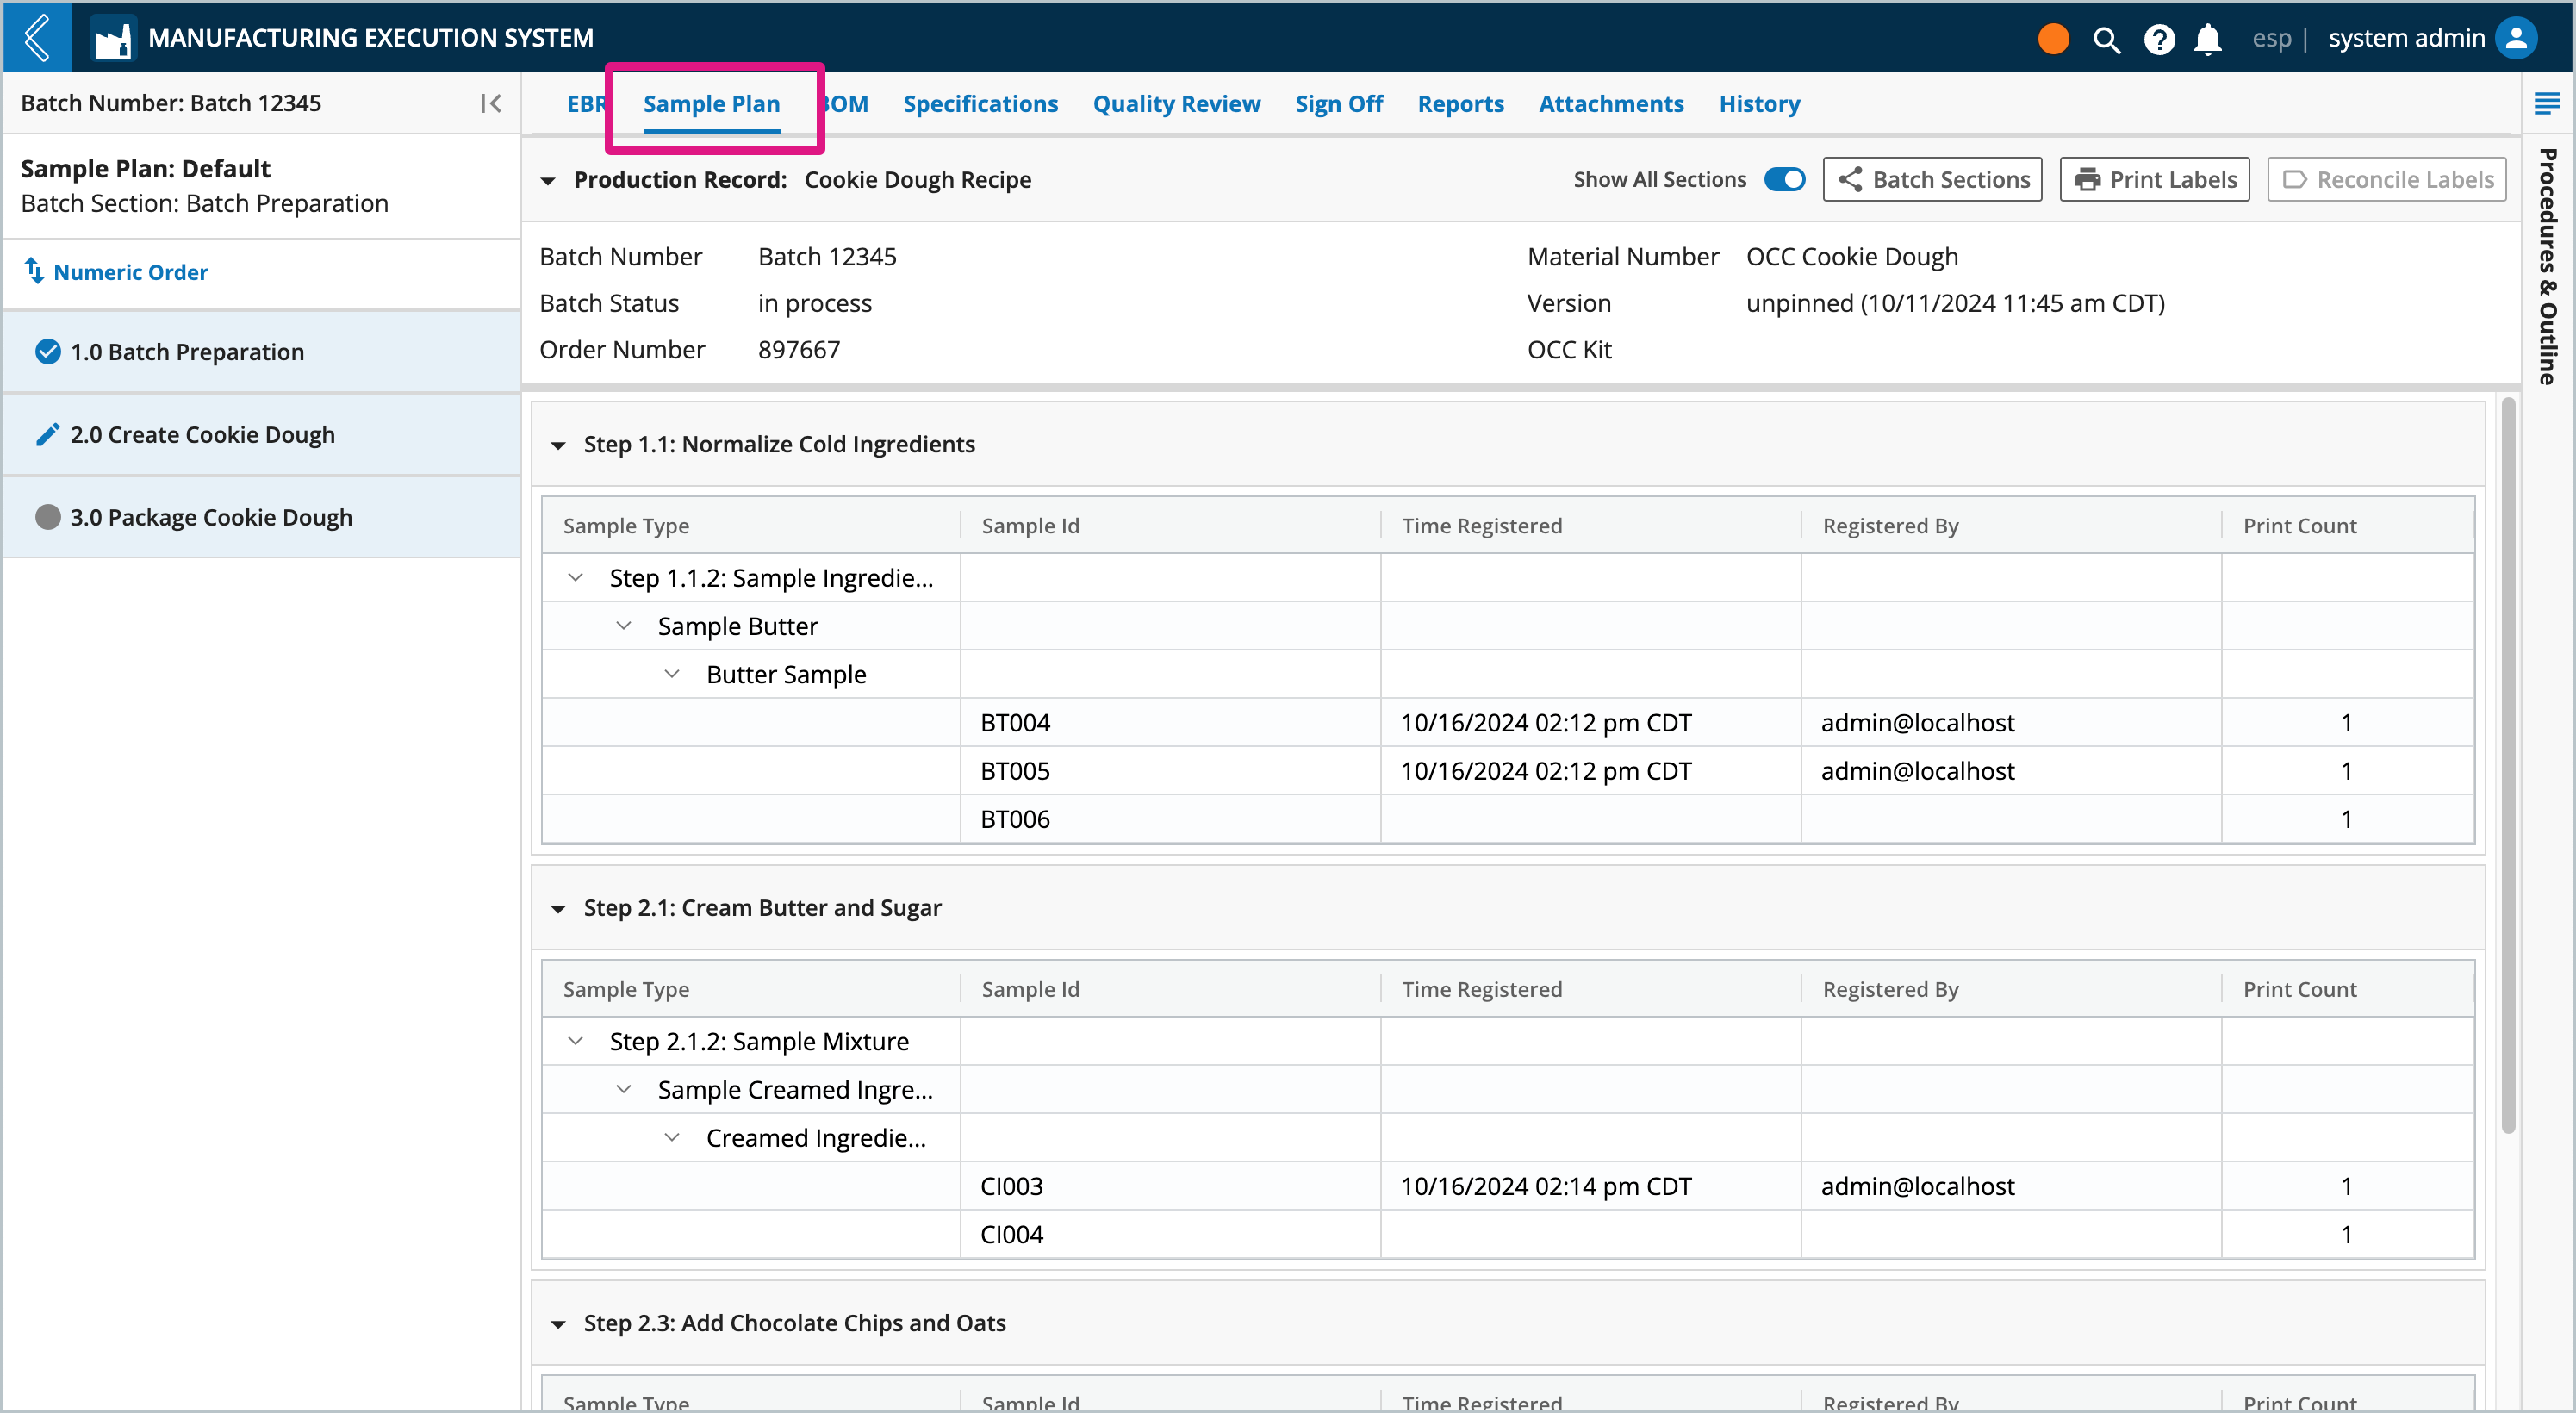Collapse Step 1.1 Normalize Cold Ingredients
This screenshot has height=1413, width=2576.
558,445
